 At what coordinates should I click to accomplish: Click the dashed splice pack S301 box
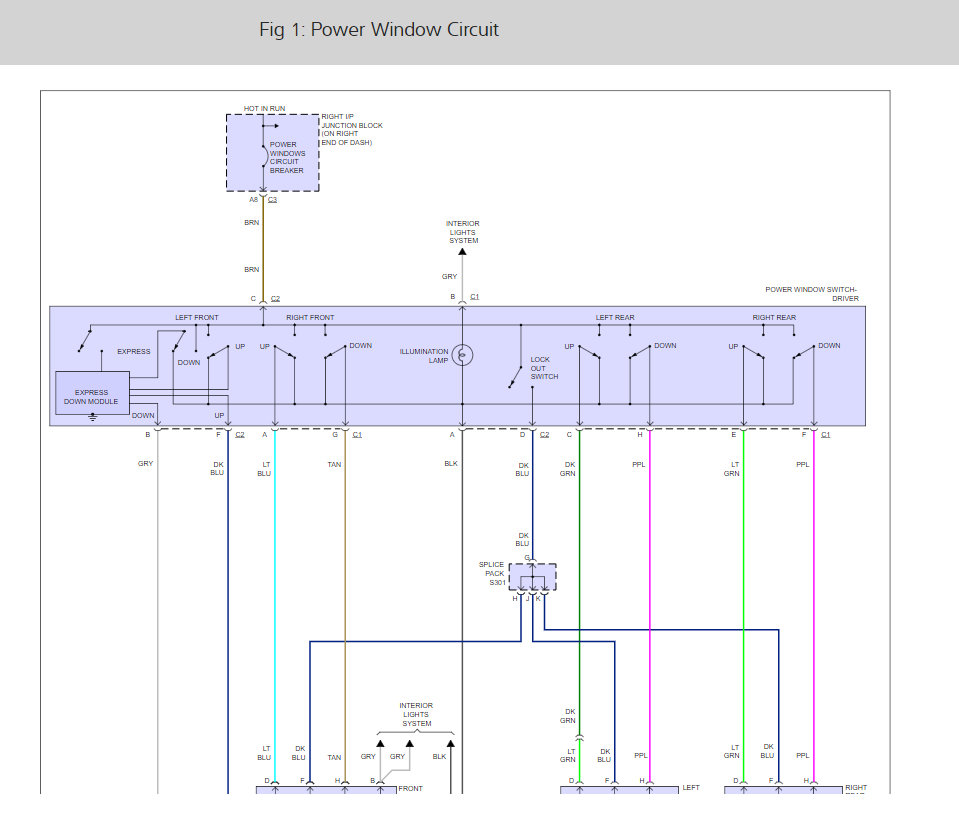[x=532, y=577]
